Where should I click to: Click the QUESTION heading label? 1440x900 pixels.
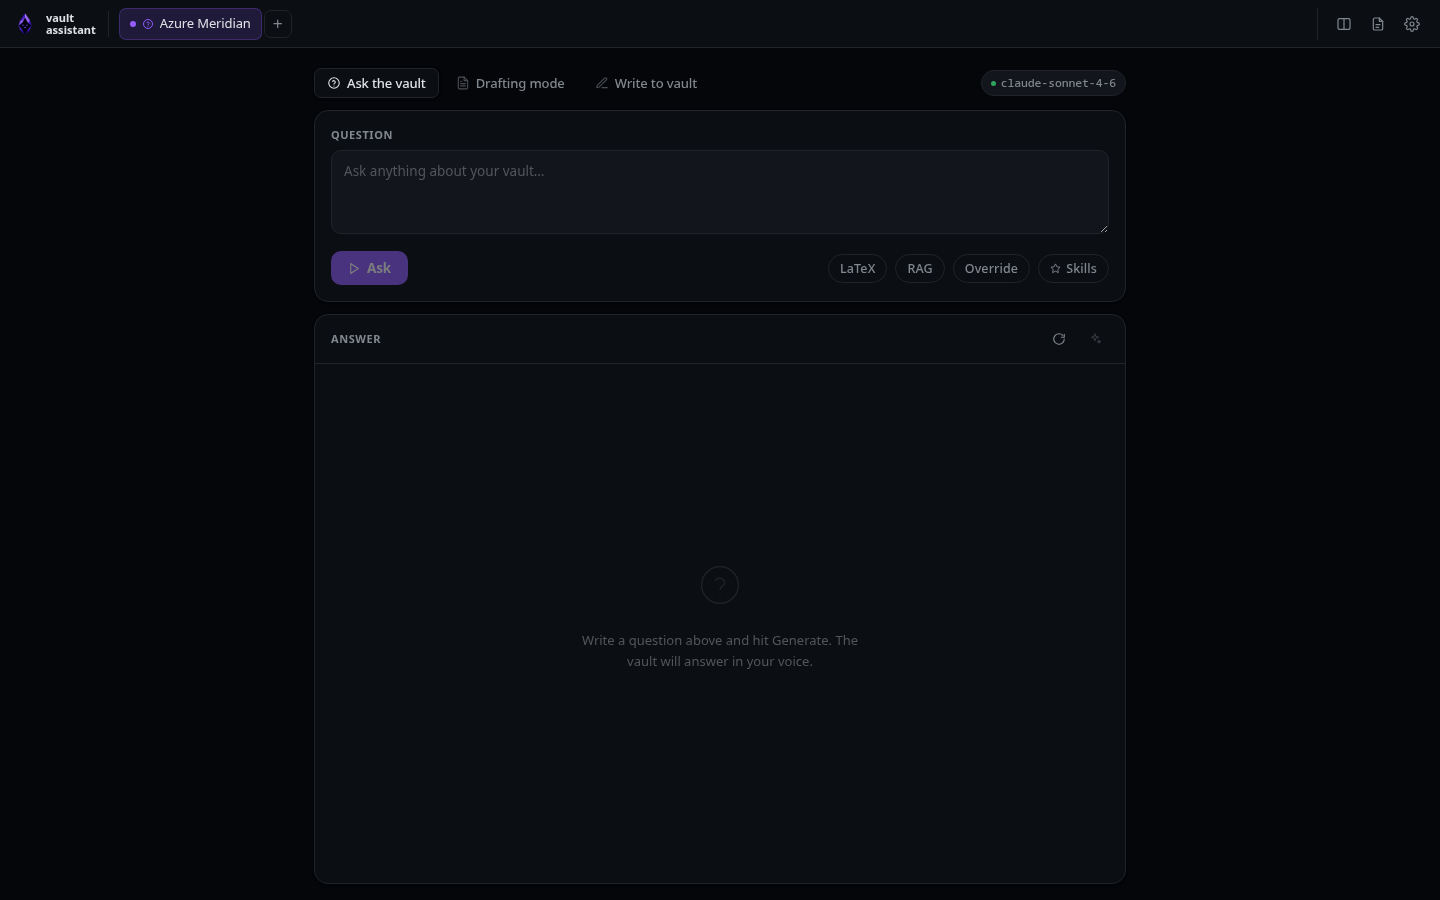click(362, 135)
